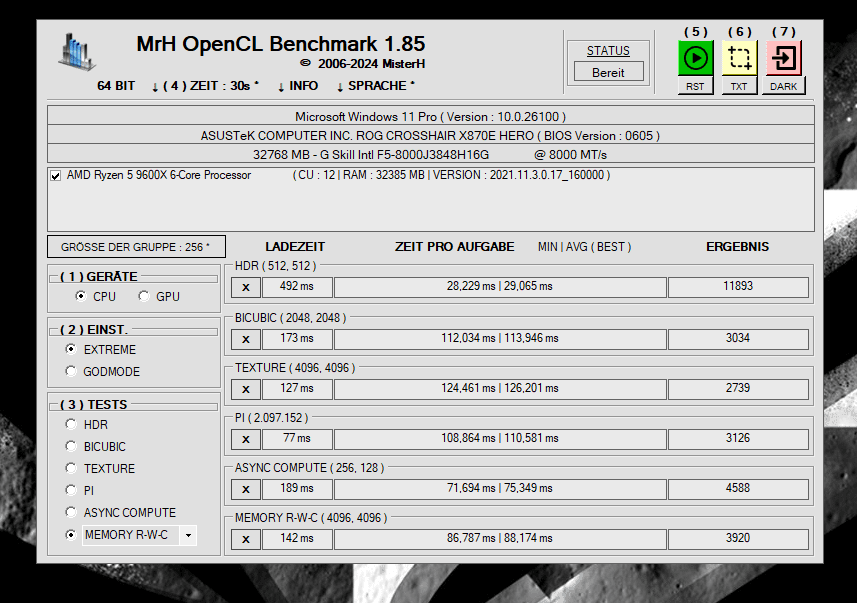Click the ASUSTeK ROG CROSSHAIR motherboard row
The height and width of the screenshot is (603, 857).
click(431, 136)
